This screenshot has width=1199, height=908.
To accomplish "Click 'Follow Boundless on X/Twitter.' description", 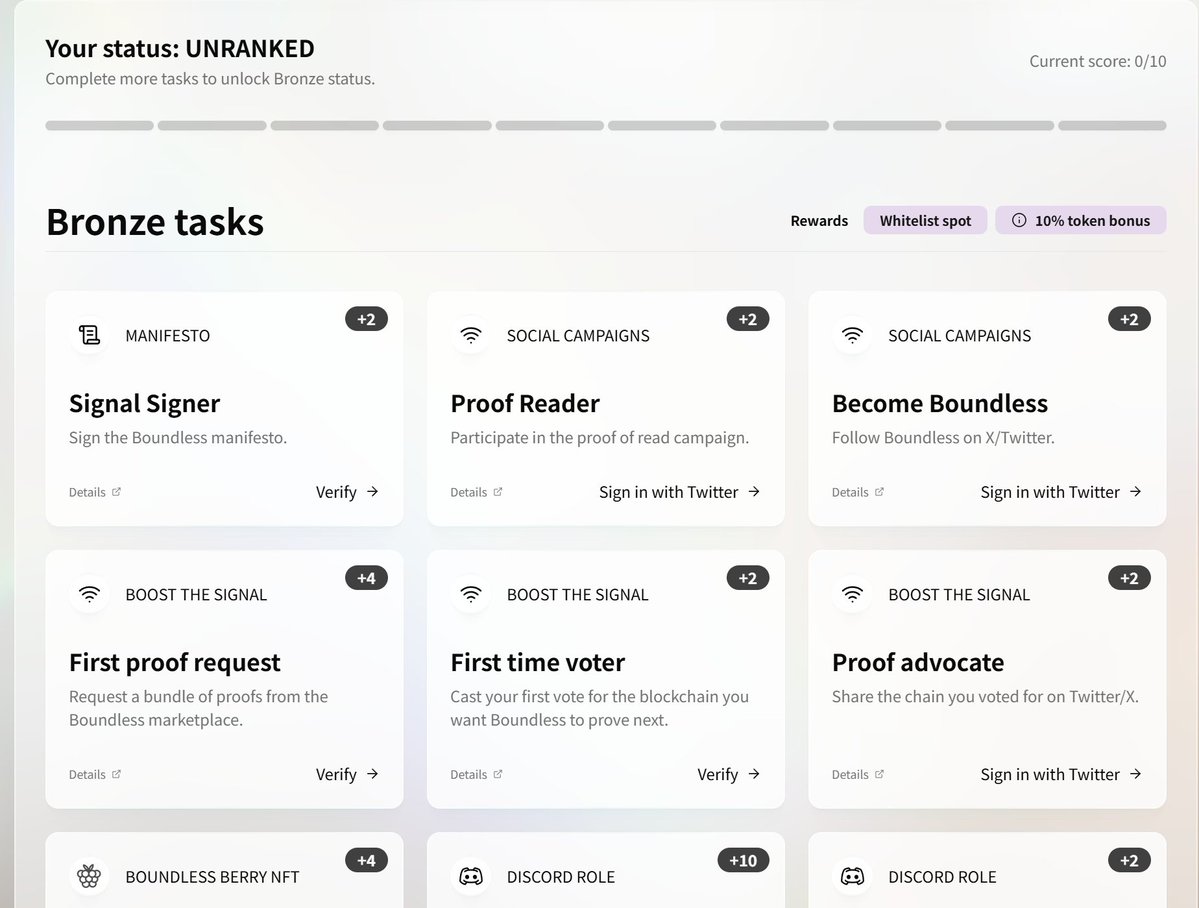I will 943,438.
